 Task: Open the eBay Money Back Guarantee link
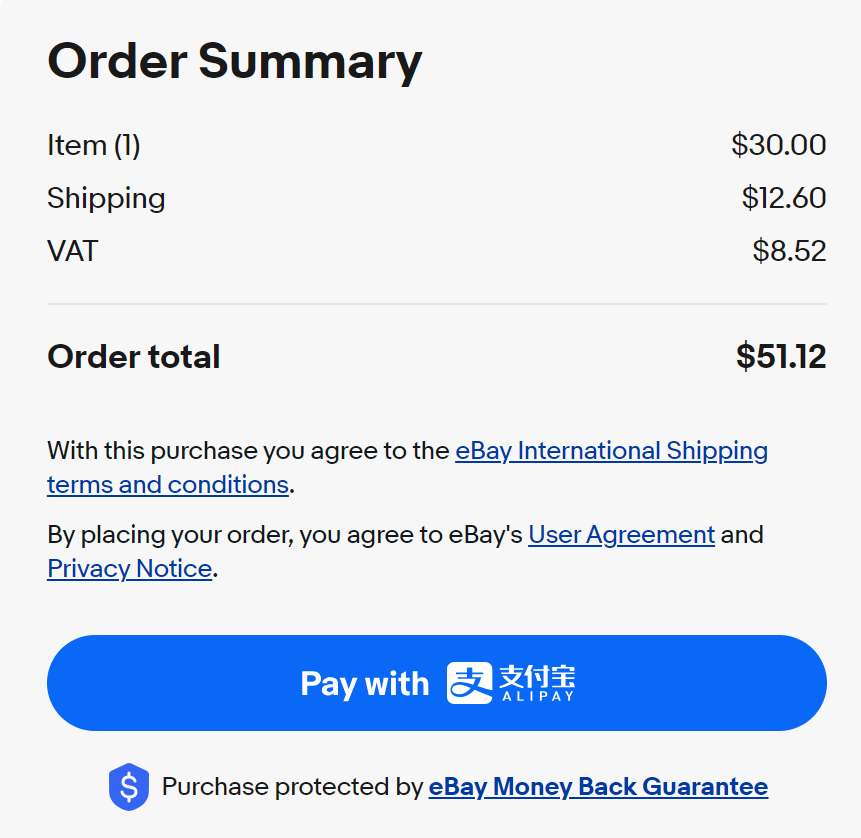click(x=598, y=787)
